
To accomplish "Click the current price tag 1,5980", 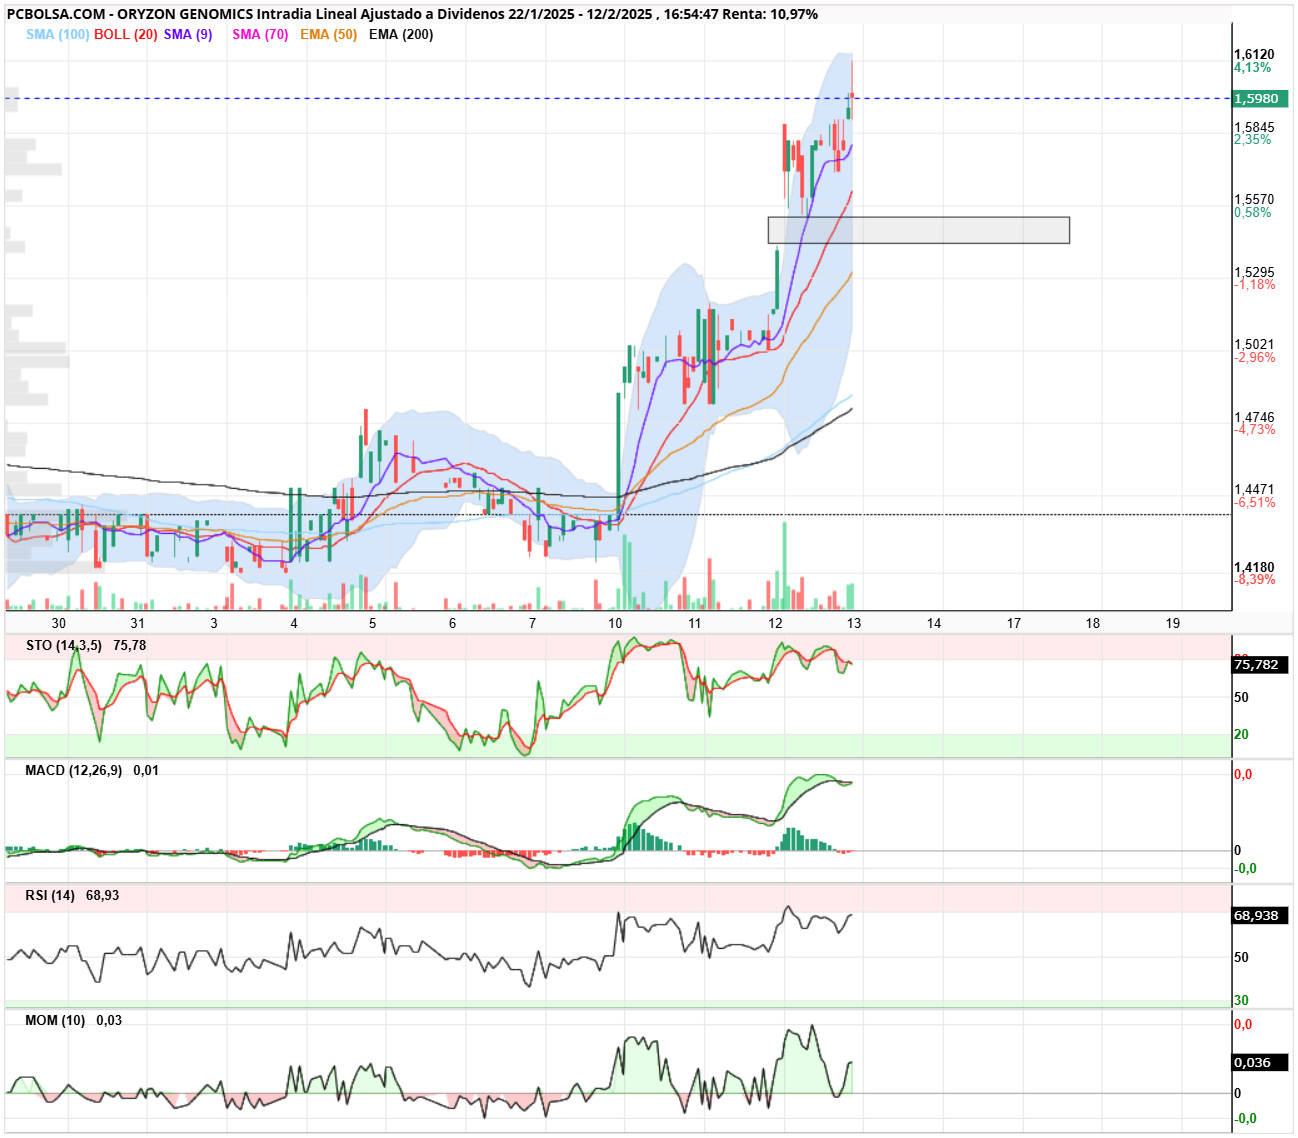I will click(1260, 98).
